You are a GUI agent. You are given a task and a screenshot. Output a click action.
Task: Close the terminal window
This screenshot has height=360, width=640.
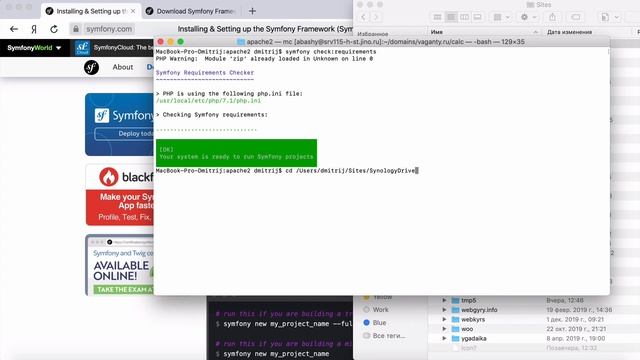coord(160,42)
